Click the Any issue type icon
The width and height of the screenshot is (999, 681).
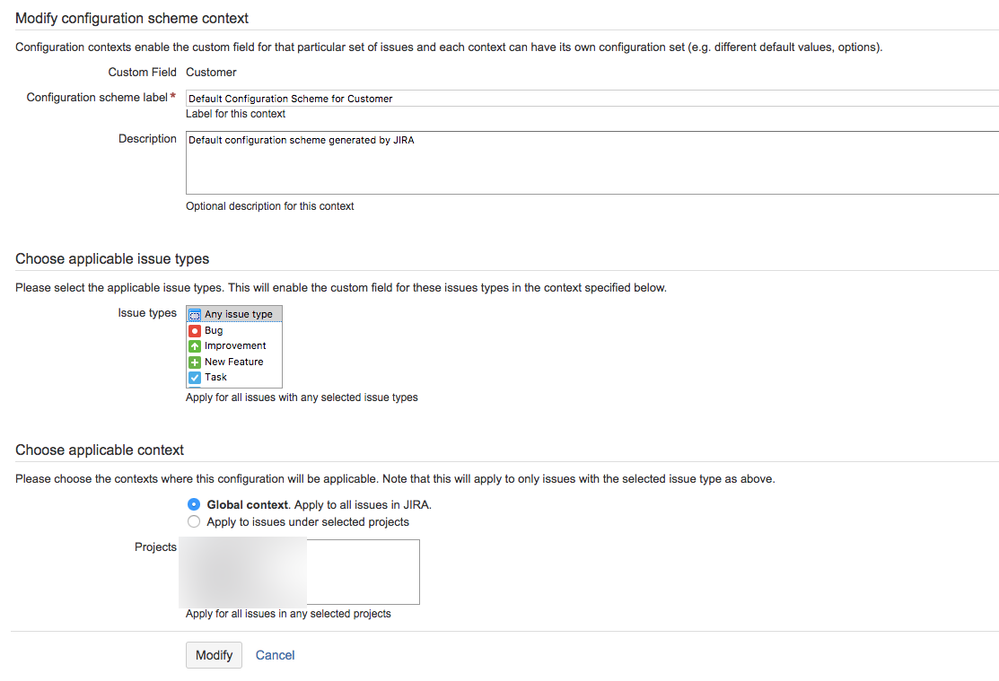point(194,314)
